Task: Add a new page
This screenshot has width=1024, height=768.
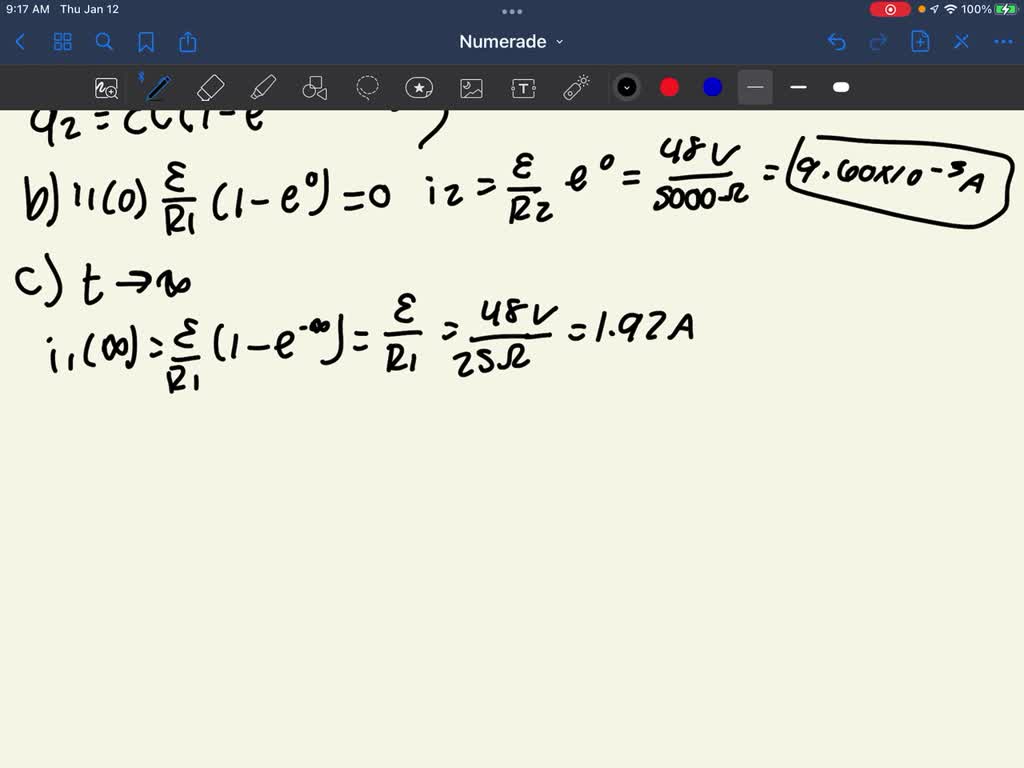Action: tap(919, 42)
